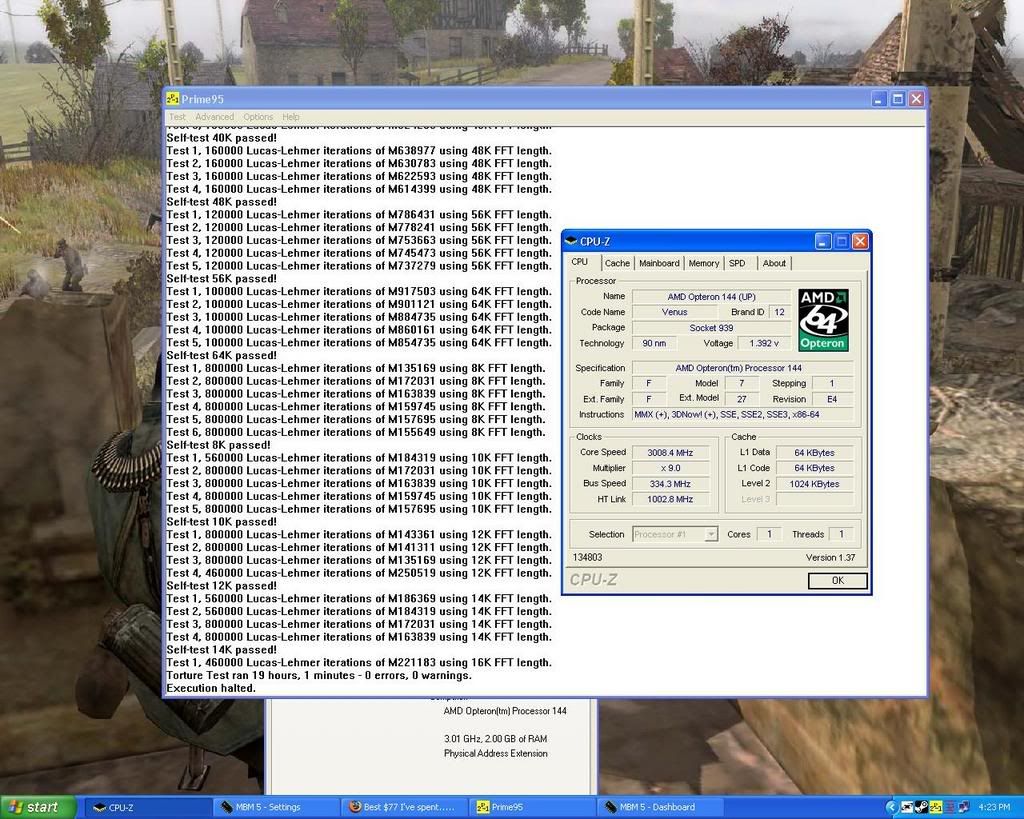The width and height of the screenshot is (1024, 819).
Task: Click the Revision value 'E4'
Action: (831, 399)
